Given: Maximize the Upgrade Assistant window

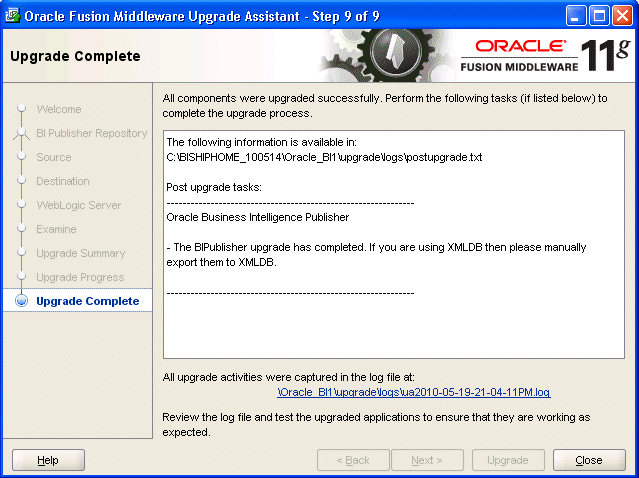Looking at the screenshot, I should (599, 16).
